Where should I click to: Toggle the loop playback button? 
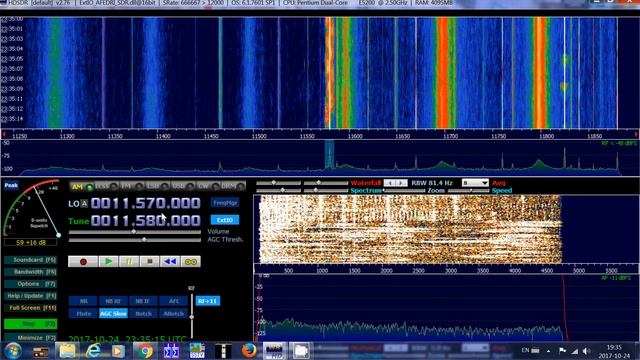click(191, 262)
